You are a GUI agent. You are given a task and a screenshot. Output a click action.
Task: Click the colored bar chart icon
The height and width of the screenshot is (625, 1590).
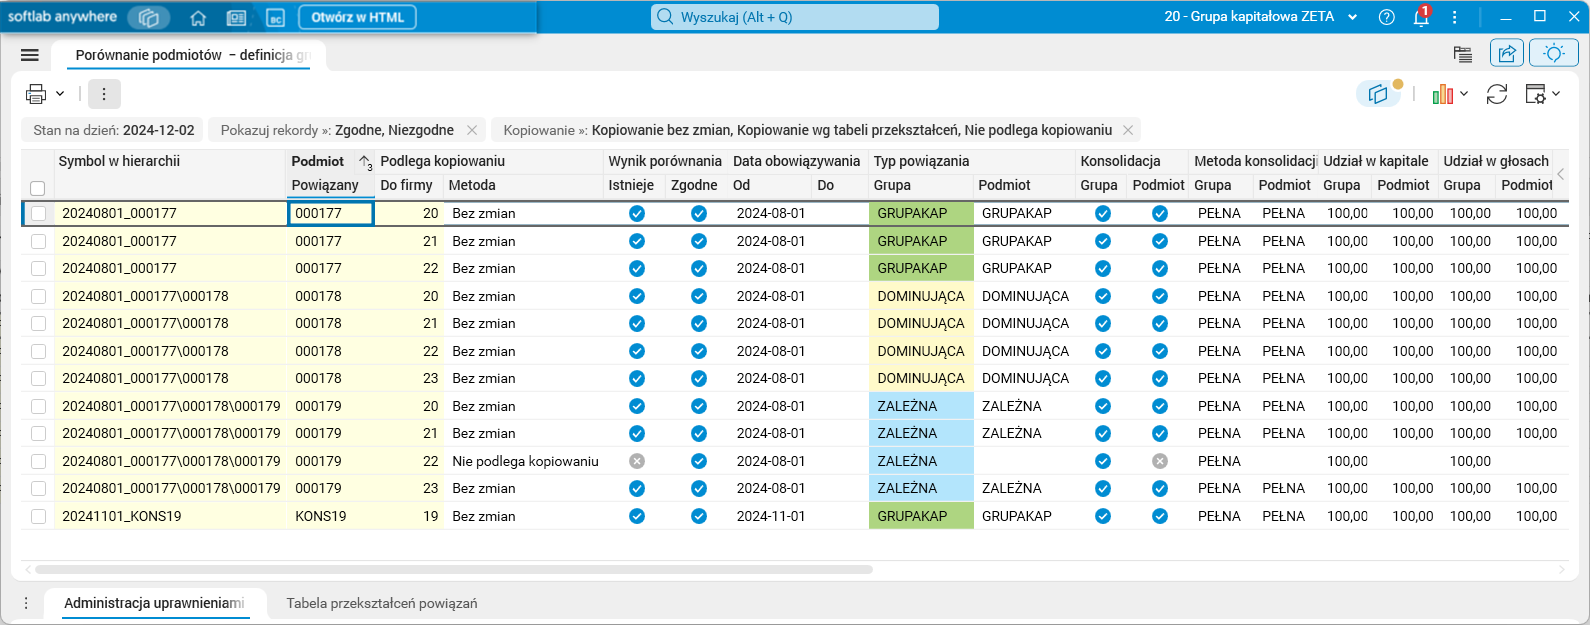pos(1442,94)
